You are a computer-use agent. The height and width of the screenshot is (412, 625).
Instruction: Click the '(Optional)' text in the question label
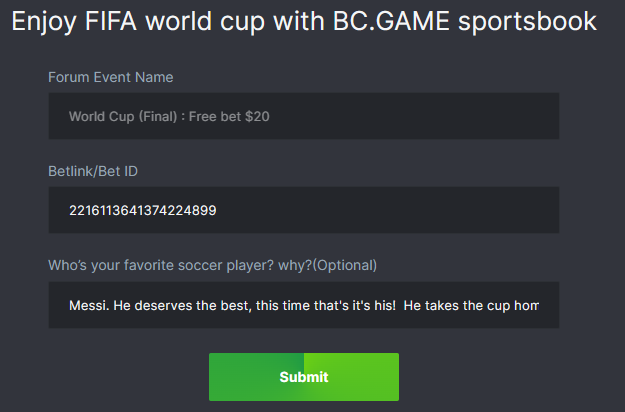click(x=344, y=265)
